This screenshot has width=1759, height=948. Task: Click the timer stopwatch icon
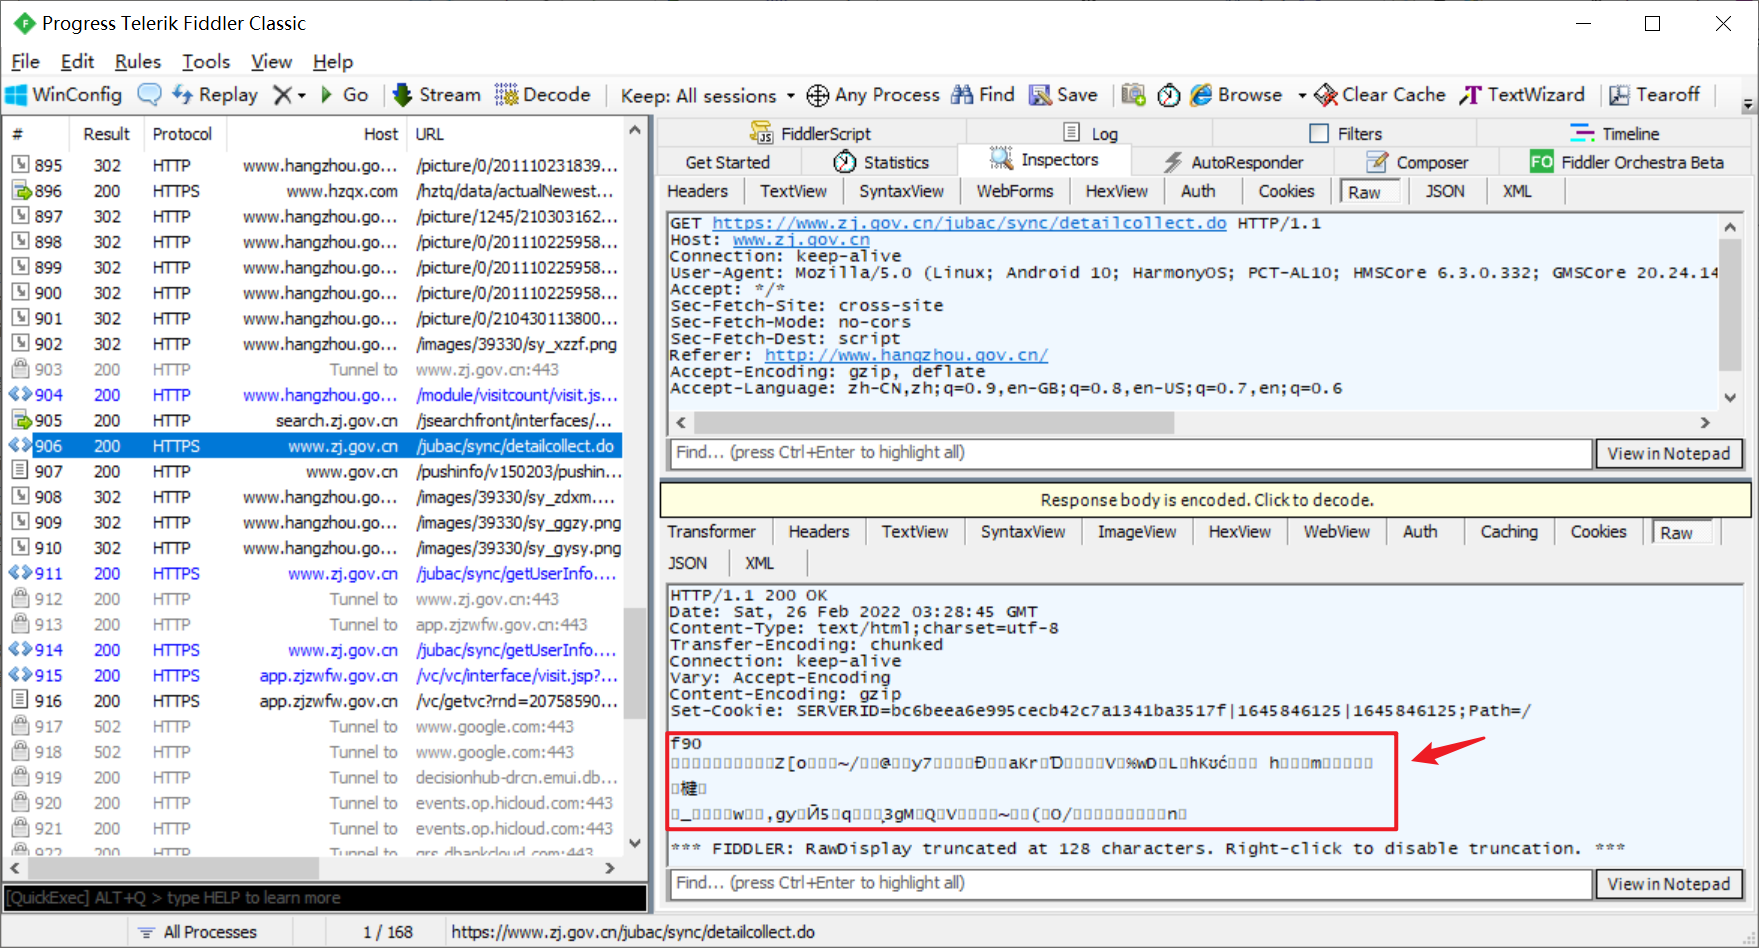click(1168, 95)
